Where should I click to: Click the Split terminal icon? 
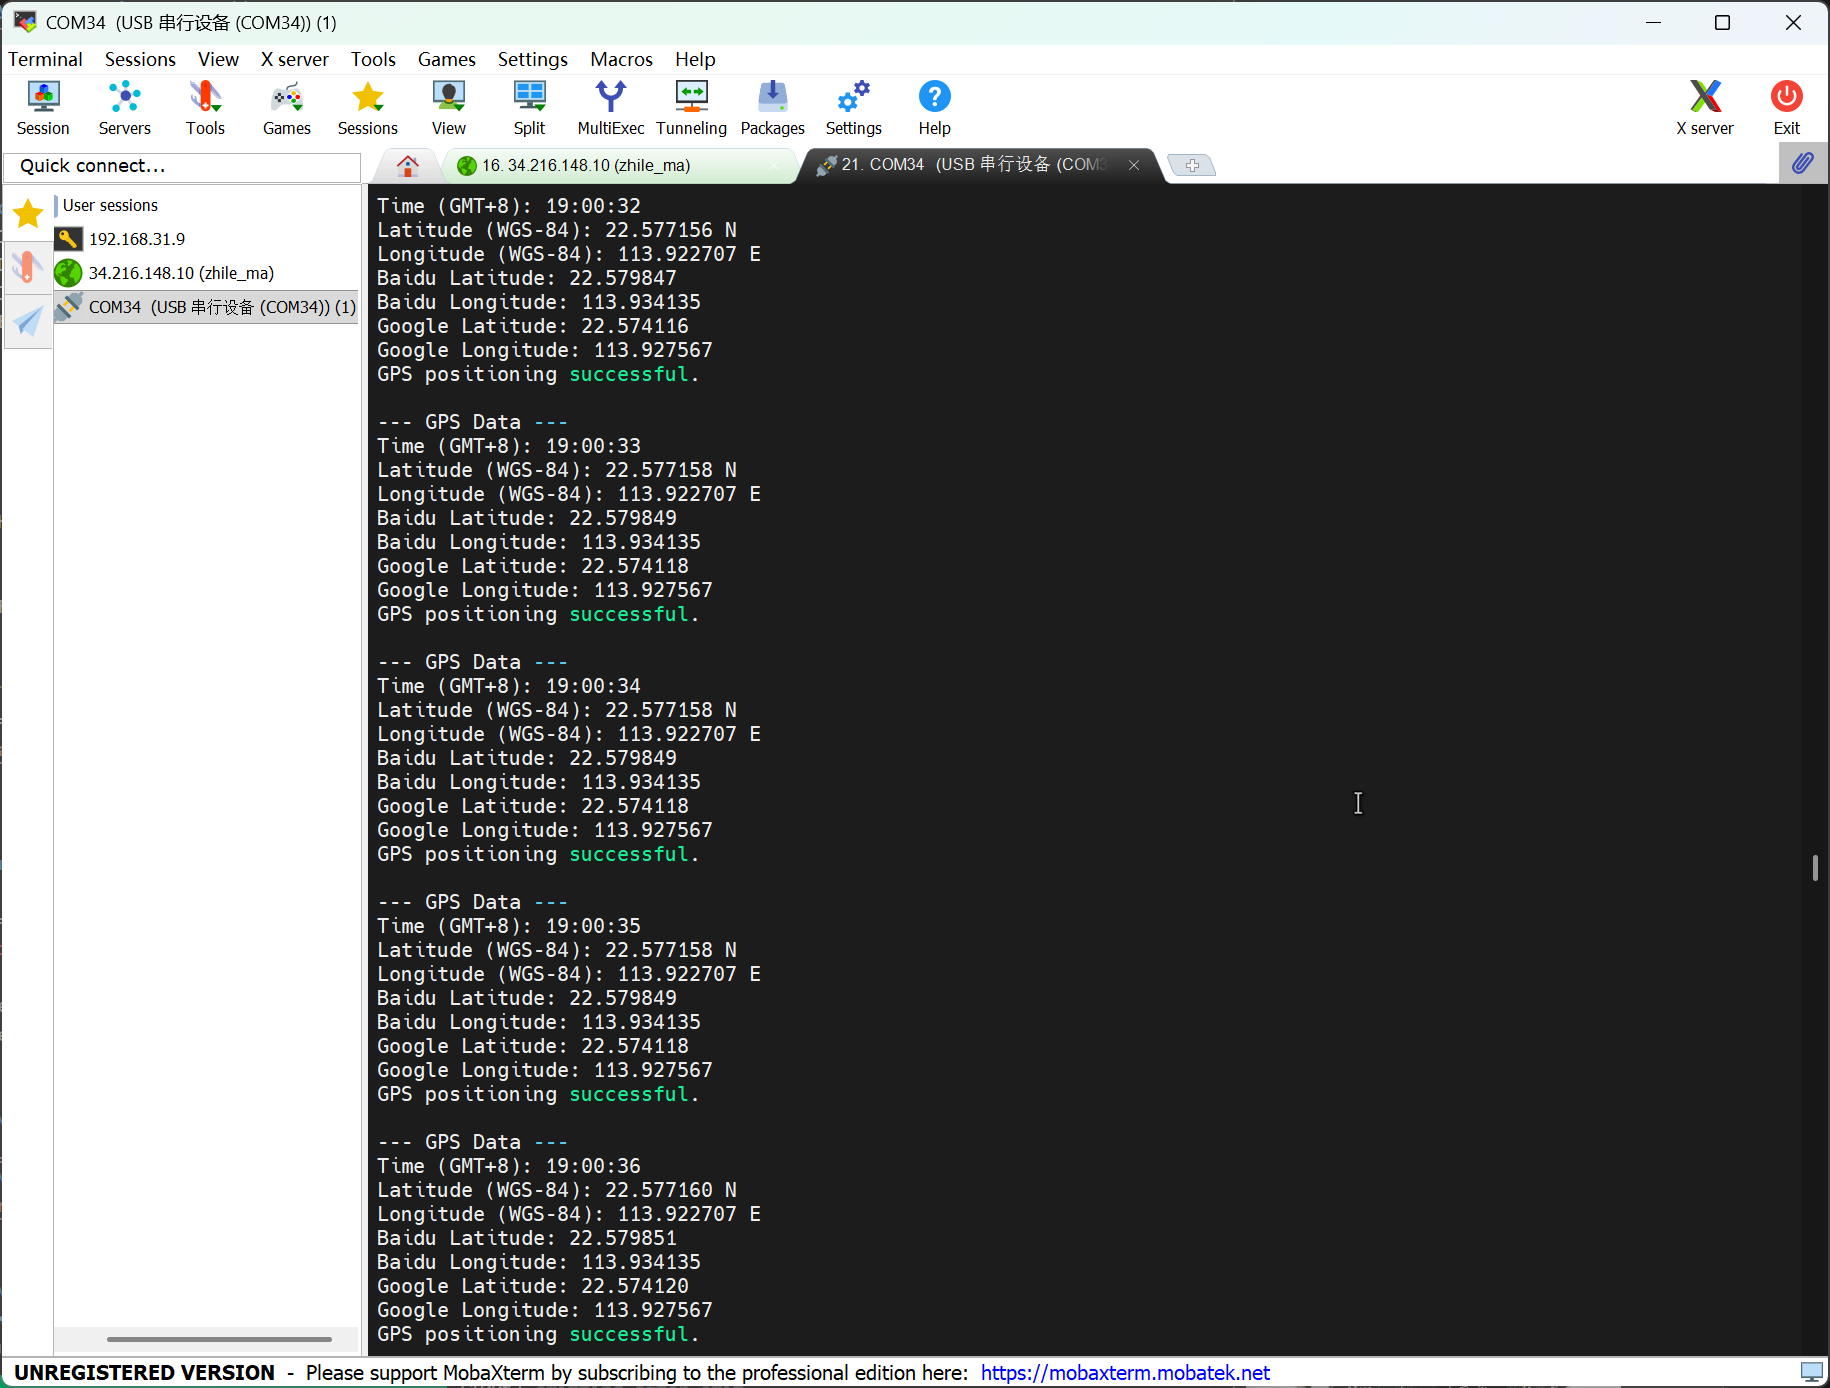[530, 108]
